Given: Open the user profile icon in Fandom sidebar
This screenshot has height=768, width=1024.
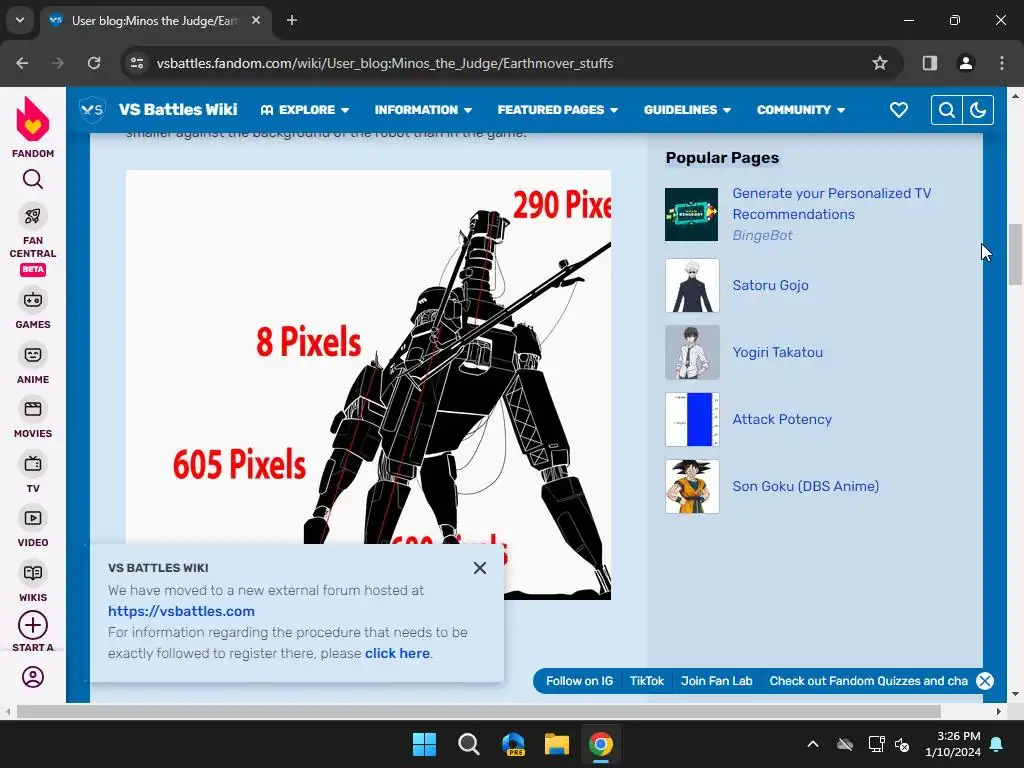Looking at the screenshot, I should [x=33, y=677].
